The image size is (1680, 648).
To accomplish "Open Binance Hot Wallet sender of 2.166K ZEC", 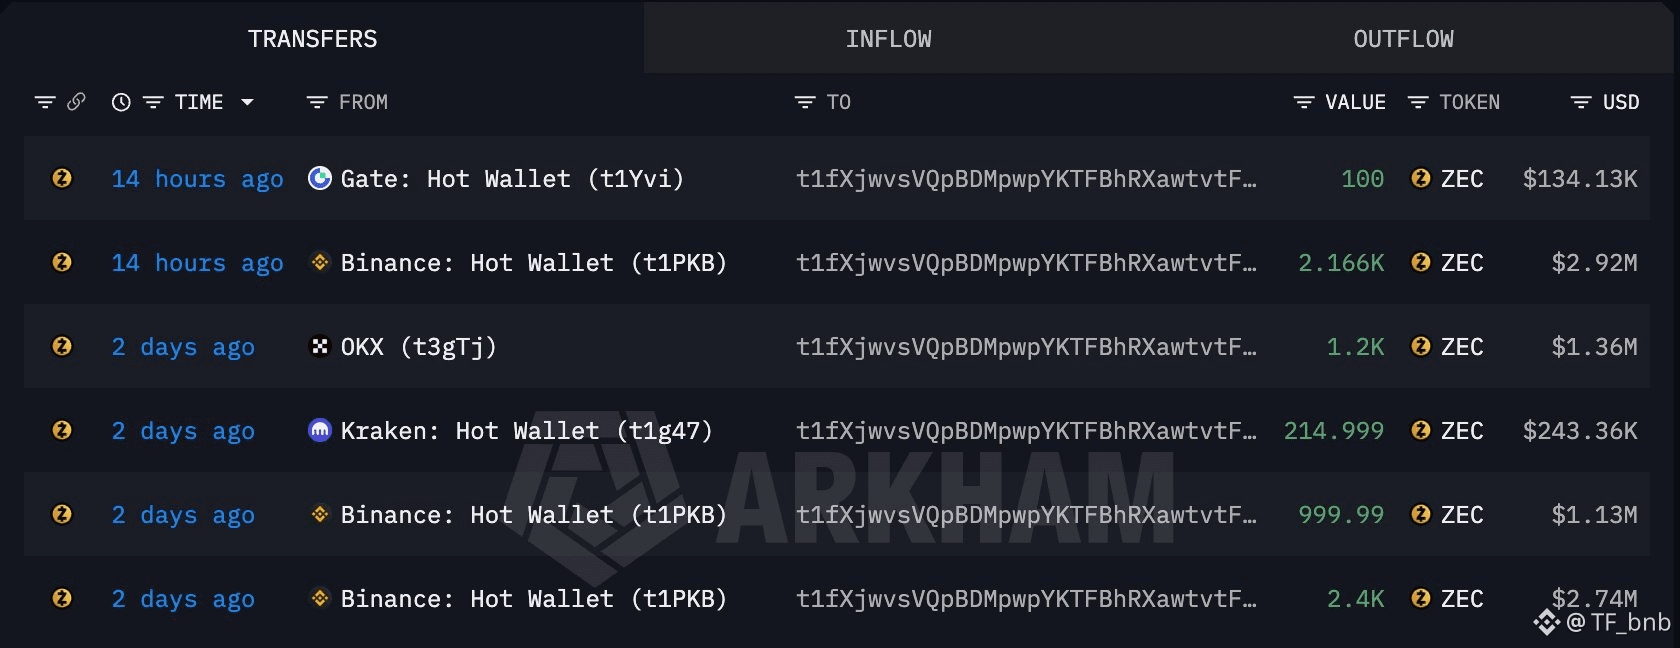I will point(533,263).
